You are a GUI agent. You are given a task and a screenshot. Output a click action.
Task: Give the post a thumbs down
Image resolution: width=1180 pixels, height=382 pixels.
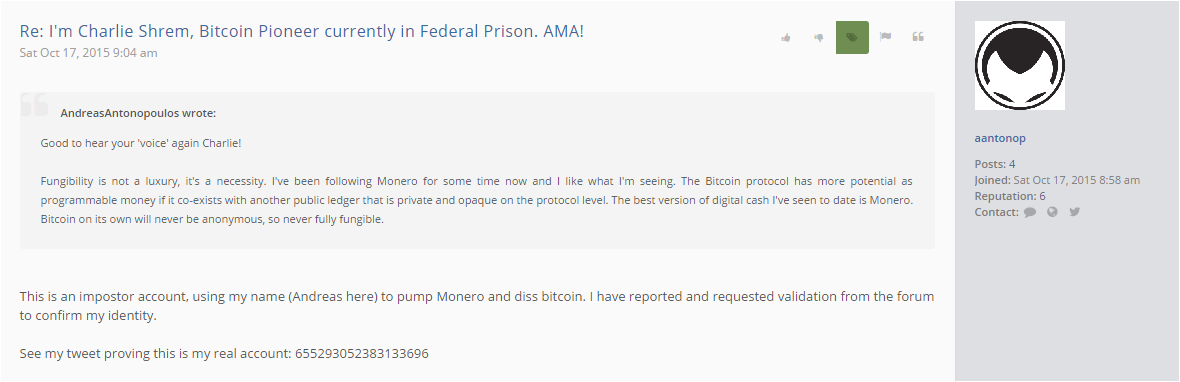click(819, 38)
